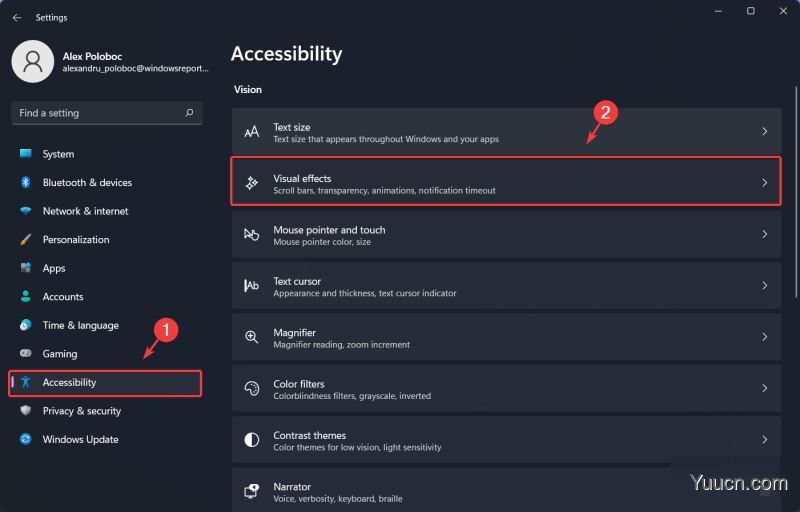Expand the Color filters chevron
The height and width of the screenshot is (512, 800).
point(764,389)
